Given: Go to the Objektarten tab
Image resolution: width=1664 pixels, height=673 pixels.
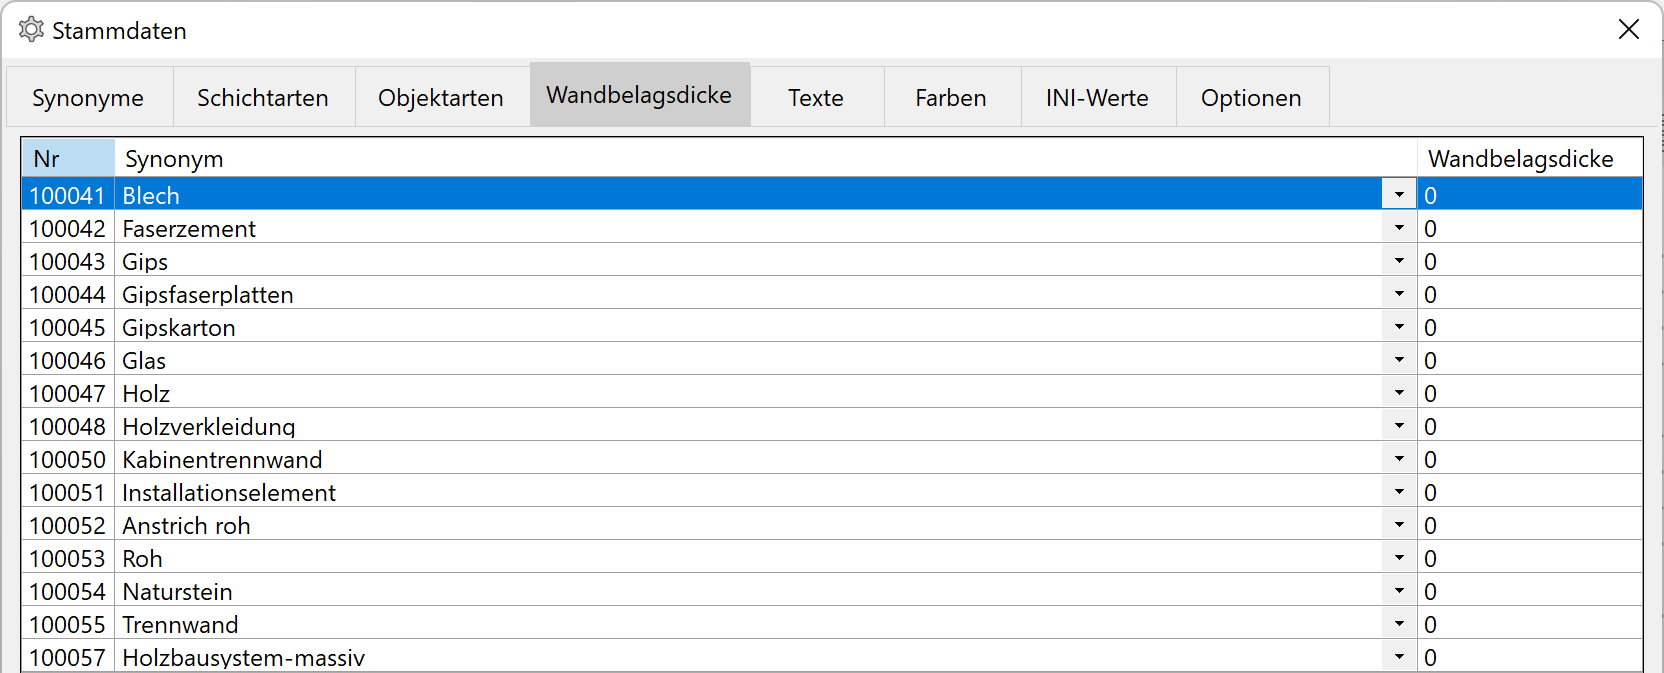Looking at the screenshot, I should coord(440,98).
